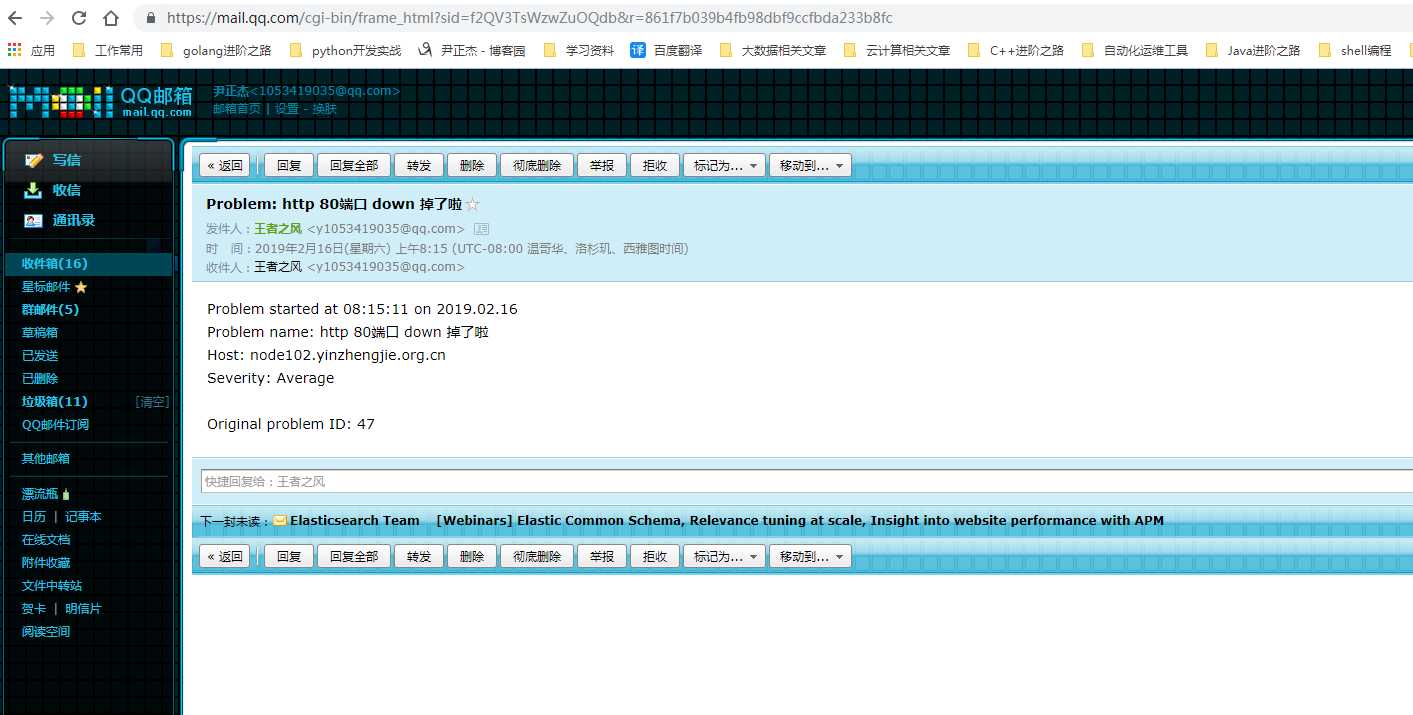Click top 举报 button

(x=602, y=166)
